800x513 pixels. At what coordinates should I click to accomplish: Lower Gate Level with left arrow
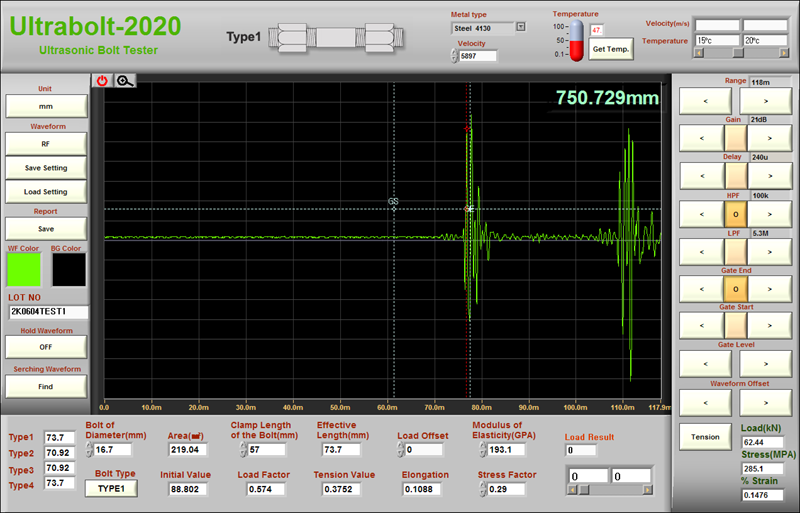pos(705,364)
